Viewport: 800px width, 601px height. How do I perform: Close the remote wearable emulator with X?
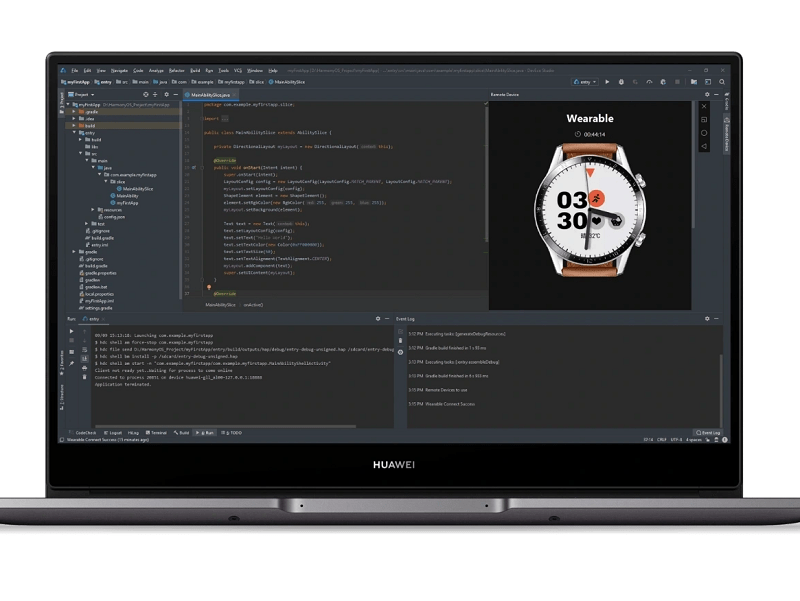click(704, 106)
